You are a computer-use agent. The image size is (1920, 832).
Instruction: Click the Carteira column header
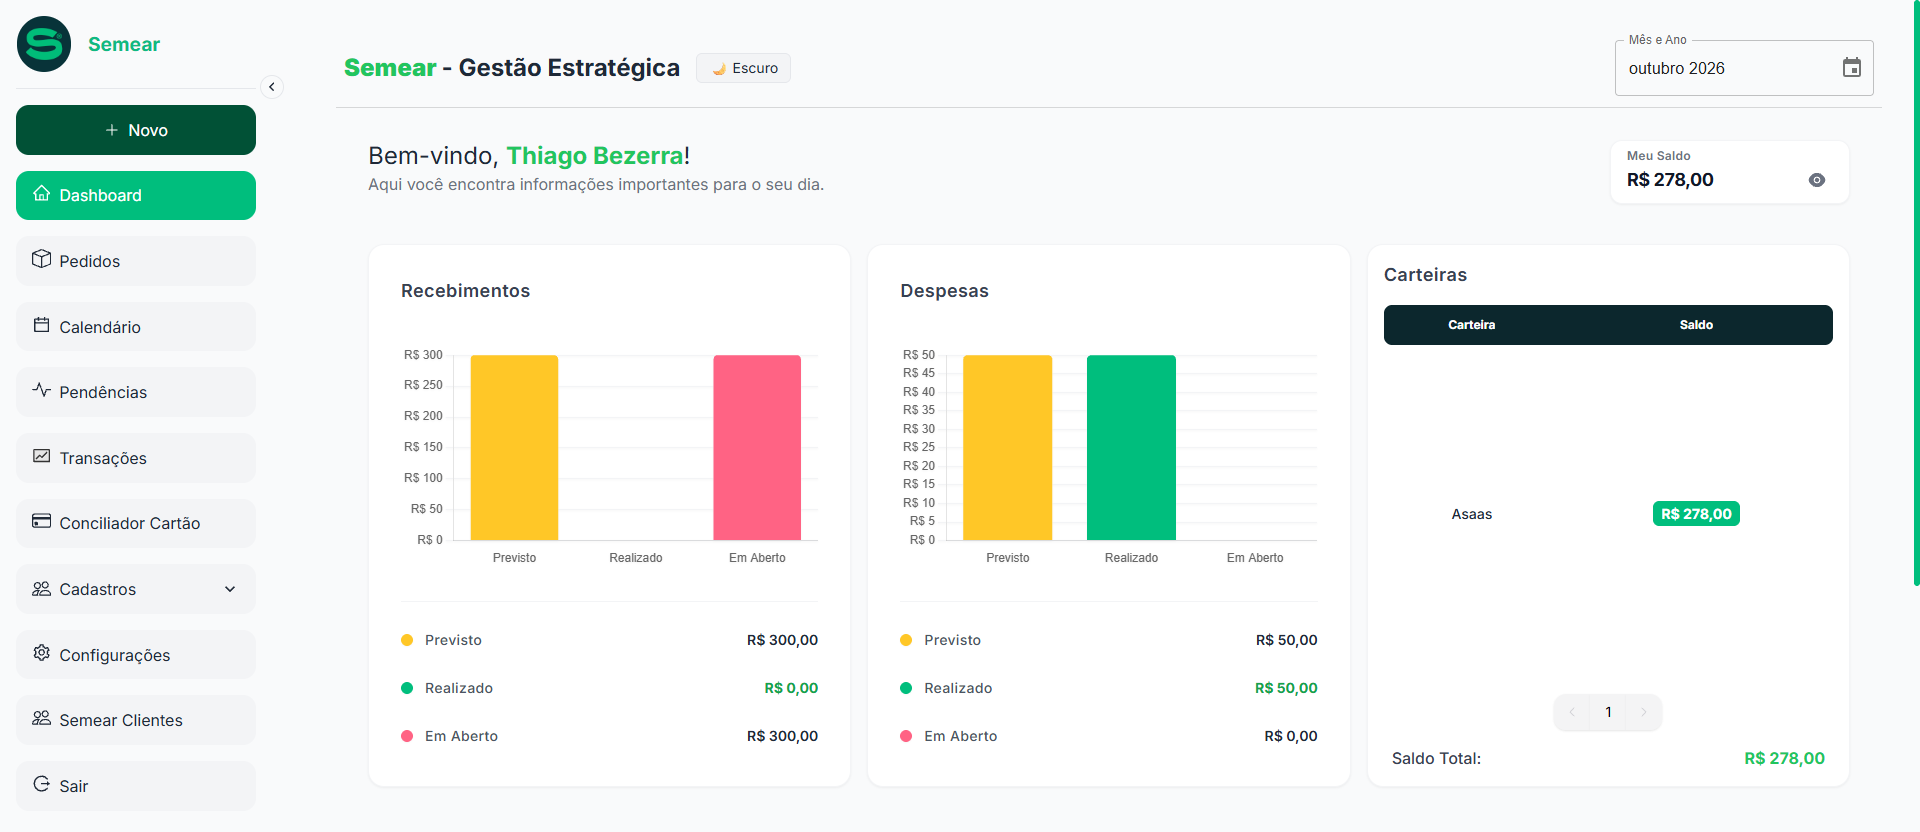coord(1471,325)
